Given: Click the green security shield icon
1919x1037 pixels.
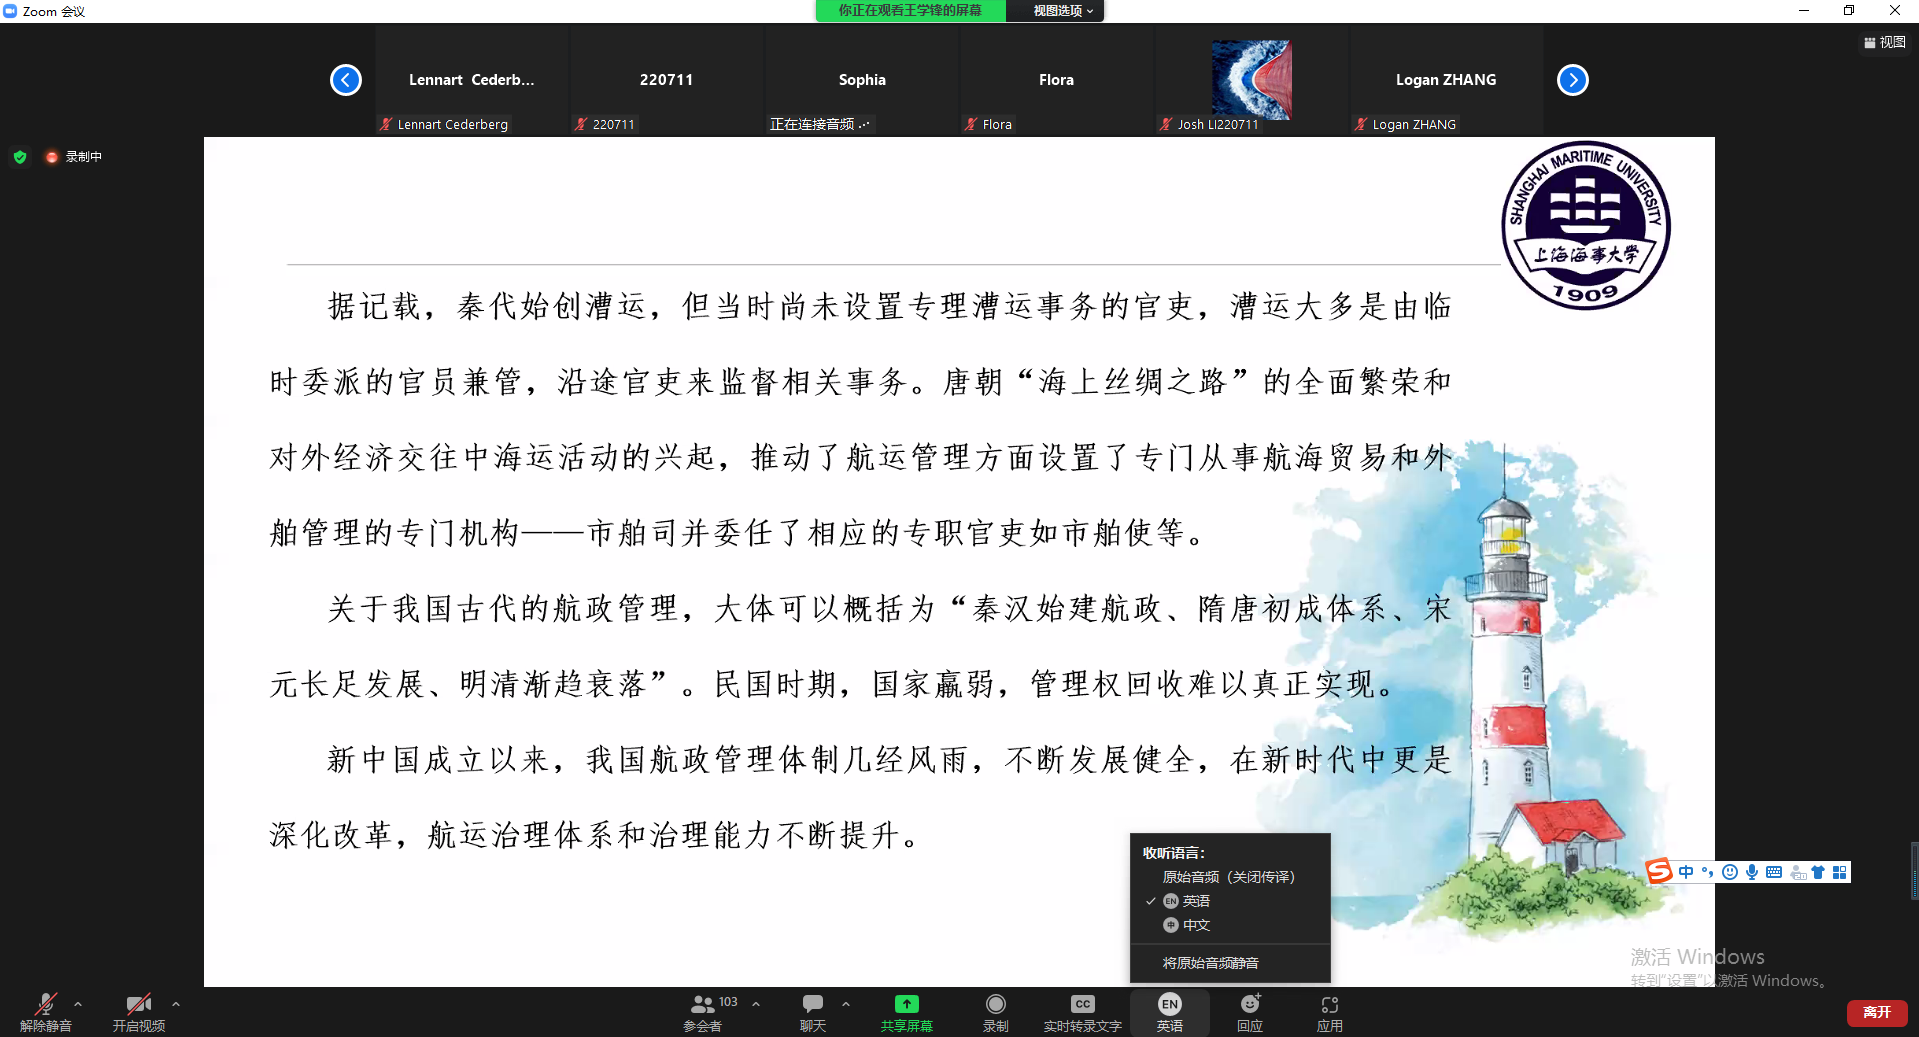Looking at the screenshot, I should 20,157.
